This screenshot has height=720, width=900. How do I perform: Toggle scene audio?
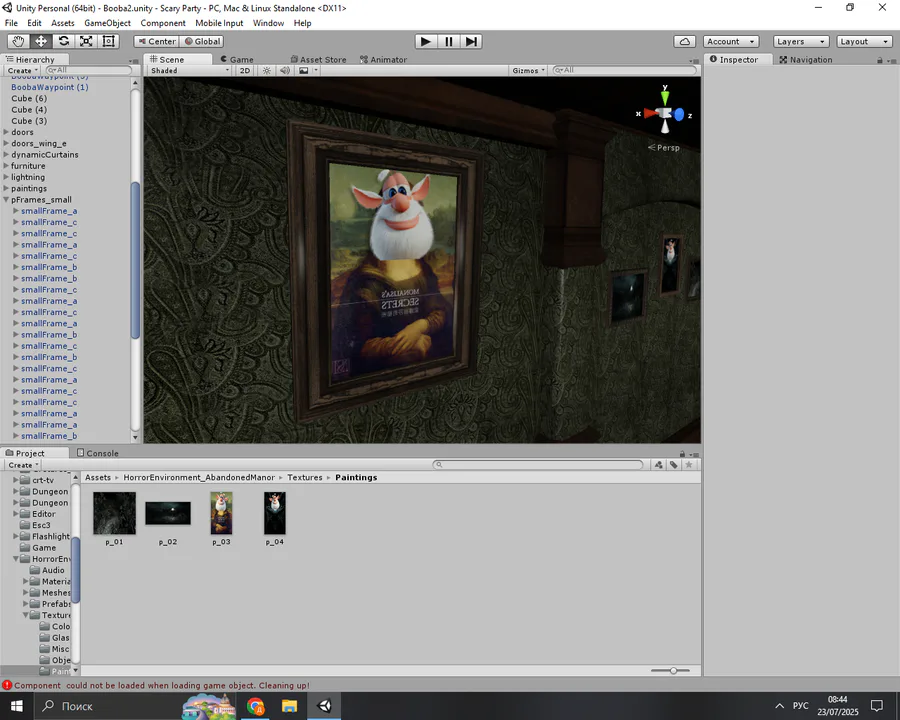[285, 71]
